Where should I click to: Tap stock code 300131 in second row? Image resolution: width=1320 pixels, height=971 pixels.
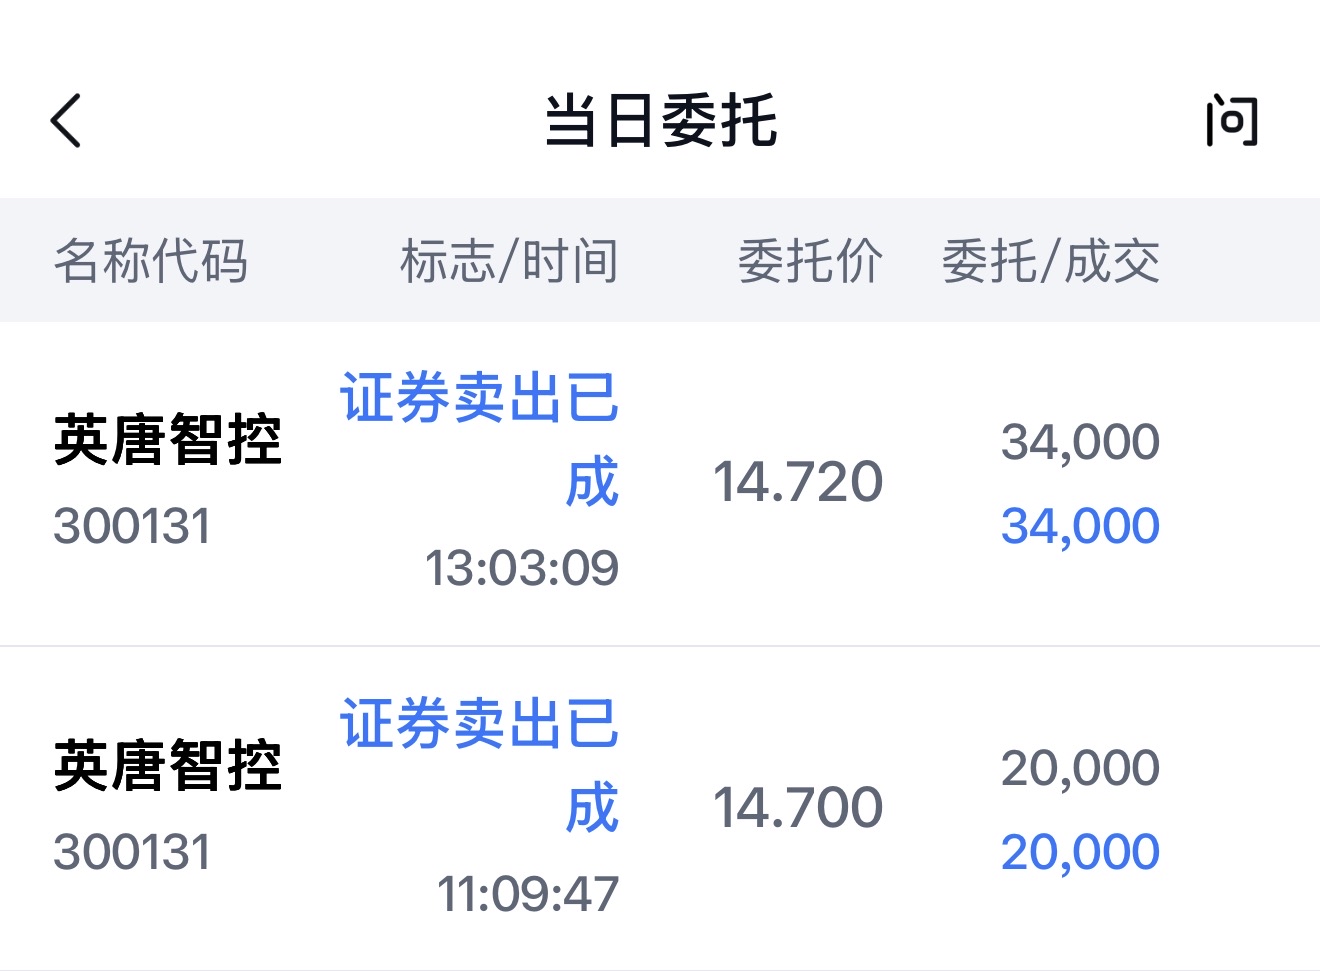tap(132, 852)
